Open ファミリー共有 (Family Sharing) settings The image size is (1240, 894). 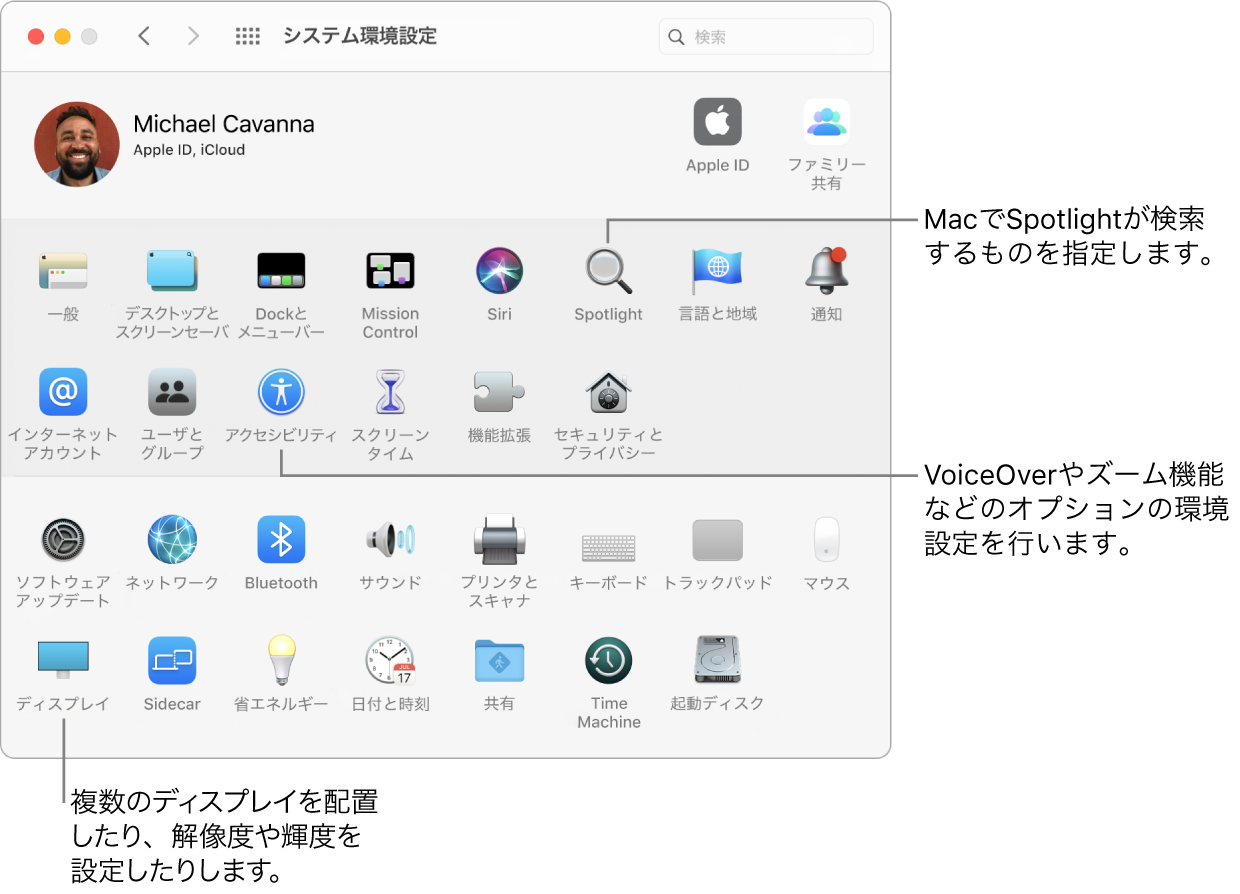[826, 122]
